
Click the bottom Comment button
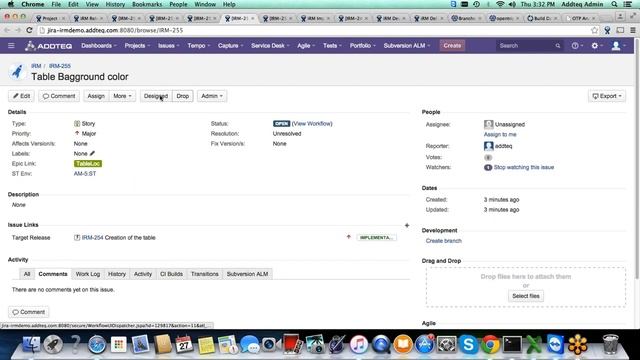point(29,312)
